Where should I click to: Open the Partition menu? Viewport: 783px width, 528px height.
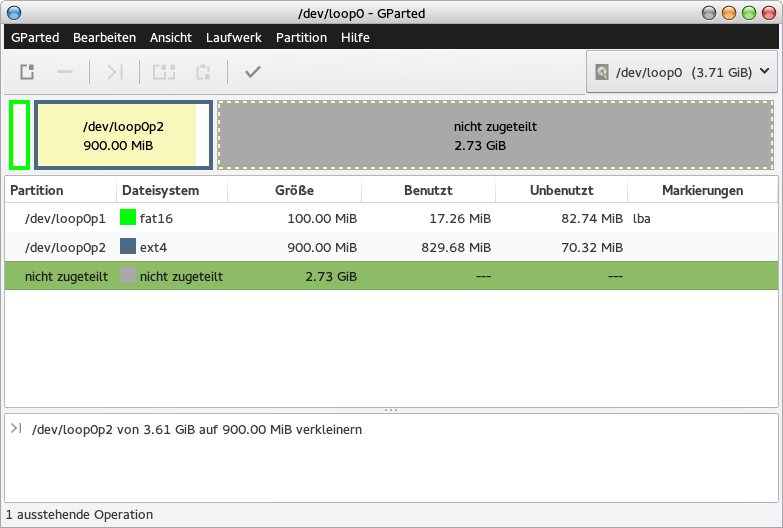coord(301,37)
